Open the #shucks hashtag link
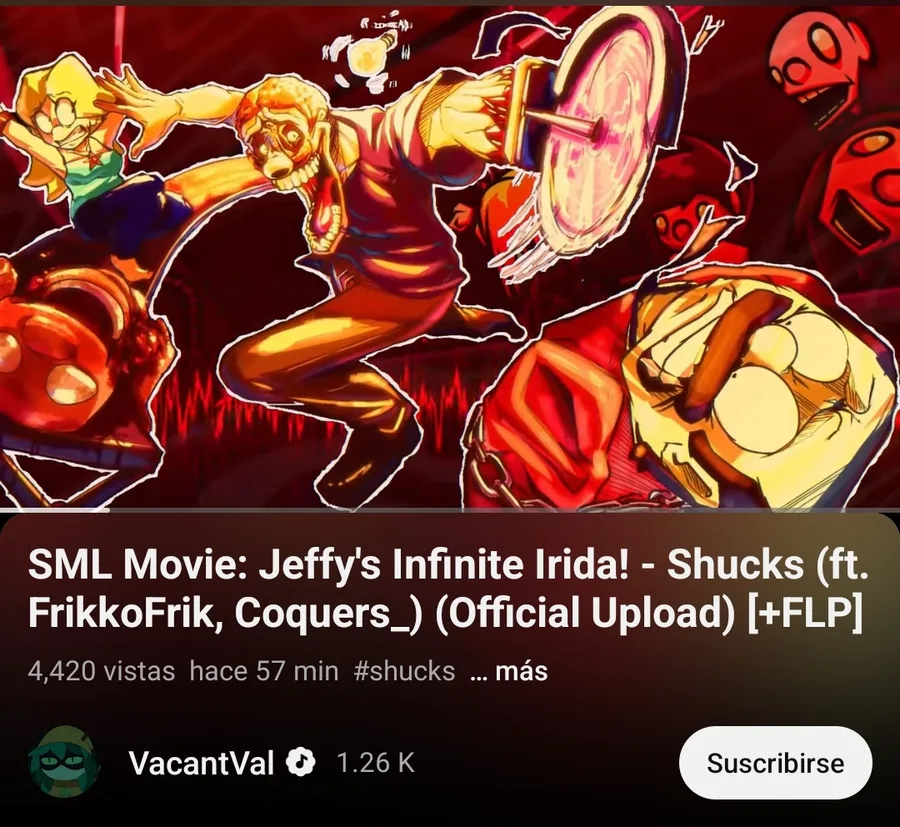900x827 pixels. click(405, 671)
